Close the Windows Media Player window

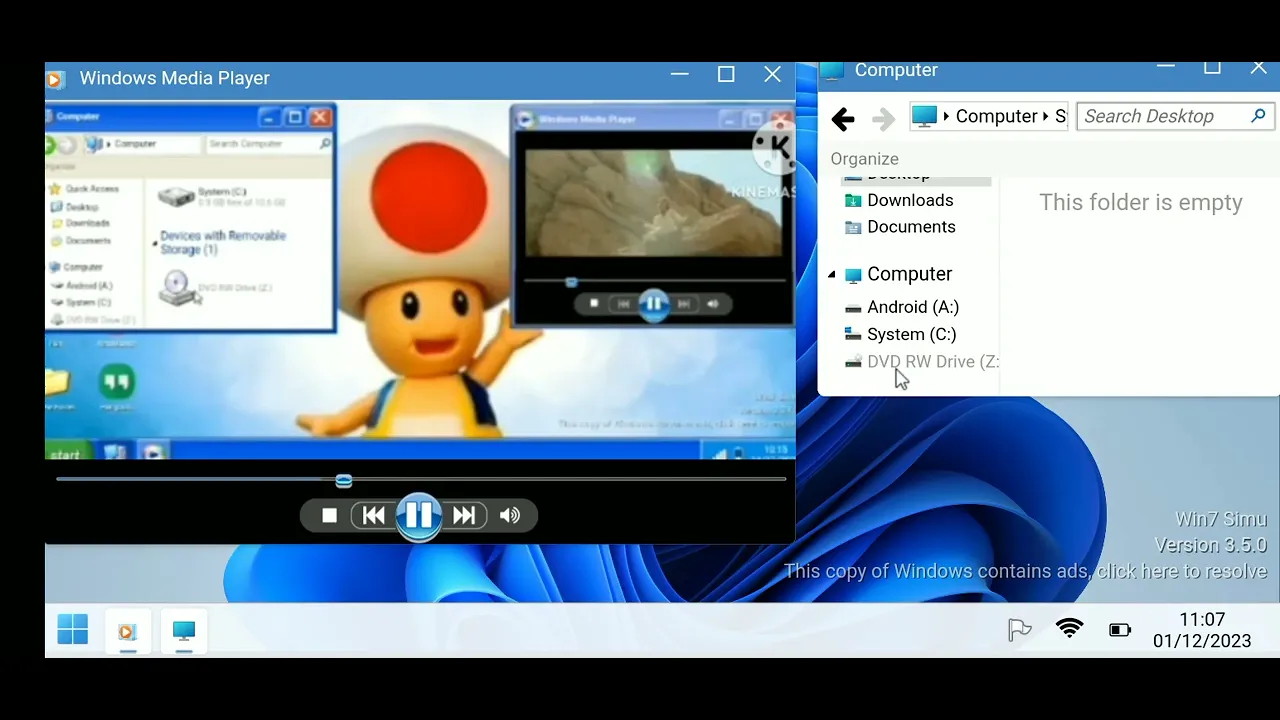point(772,74)
